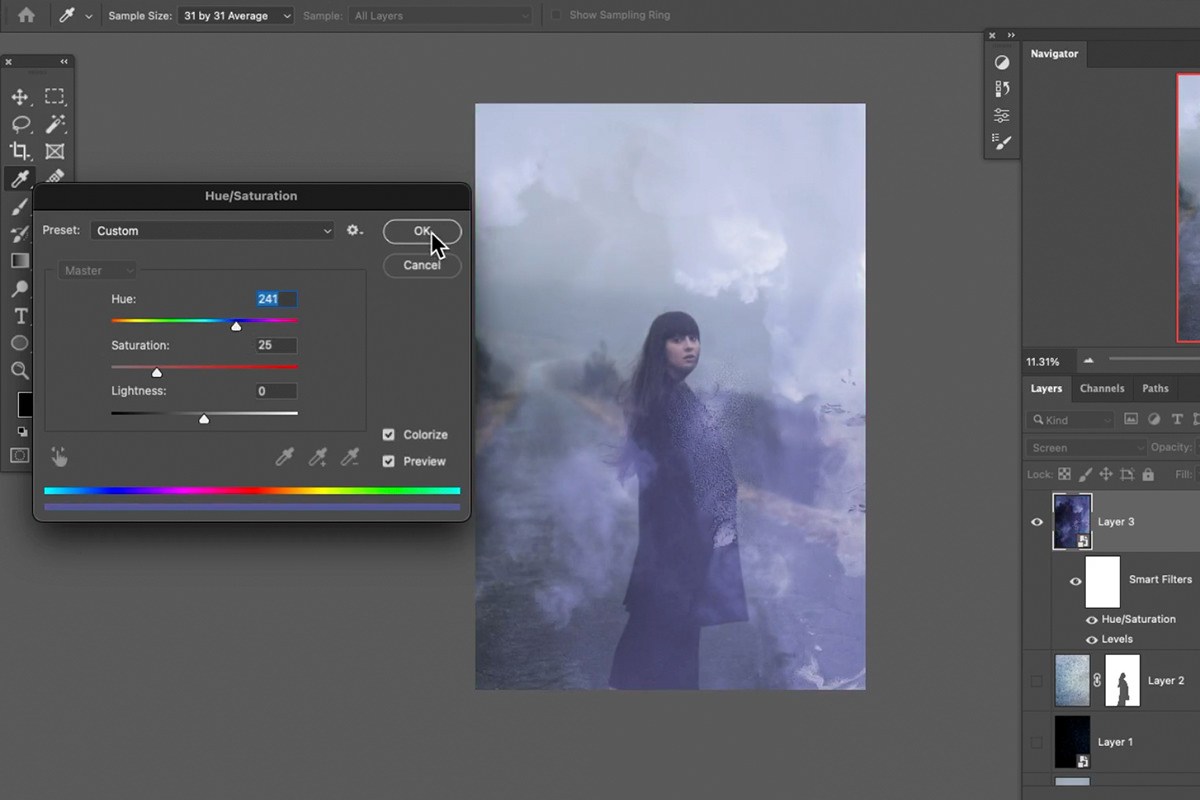Go to the Home screen
Screen dimensions: 1200x800
coord(26,16)
